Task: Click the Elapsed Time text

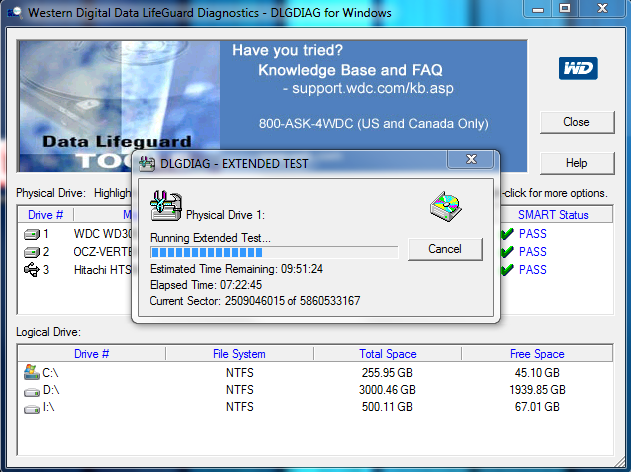Action: click(x=206, y=285)
